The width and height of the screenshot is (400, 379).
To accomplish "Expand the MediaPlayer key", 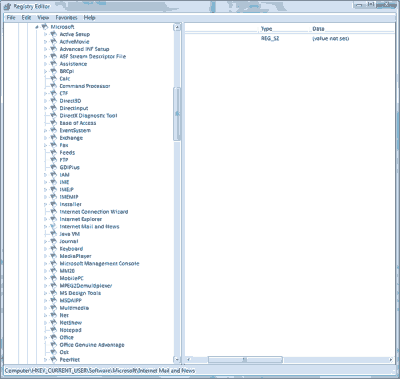I will (46, 256).
